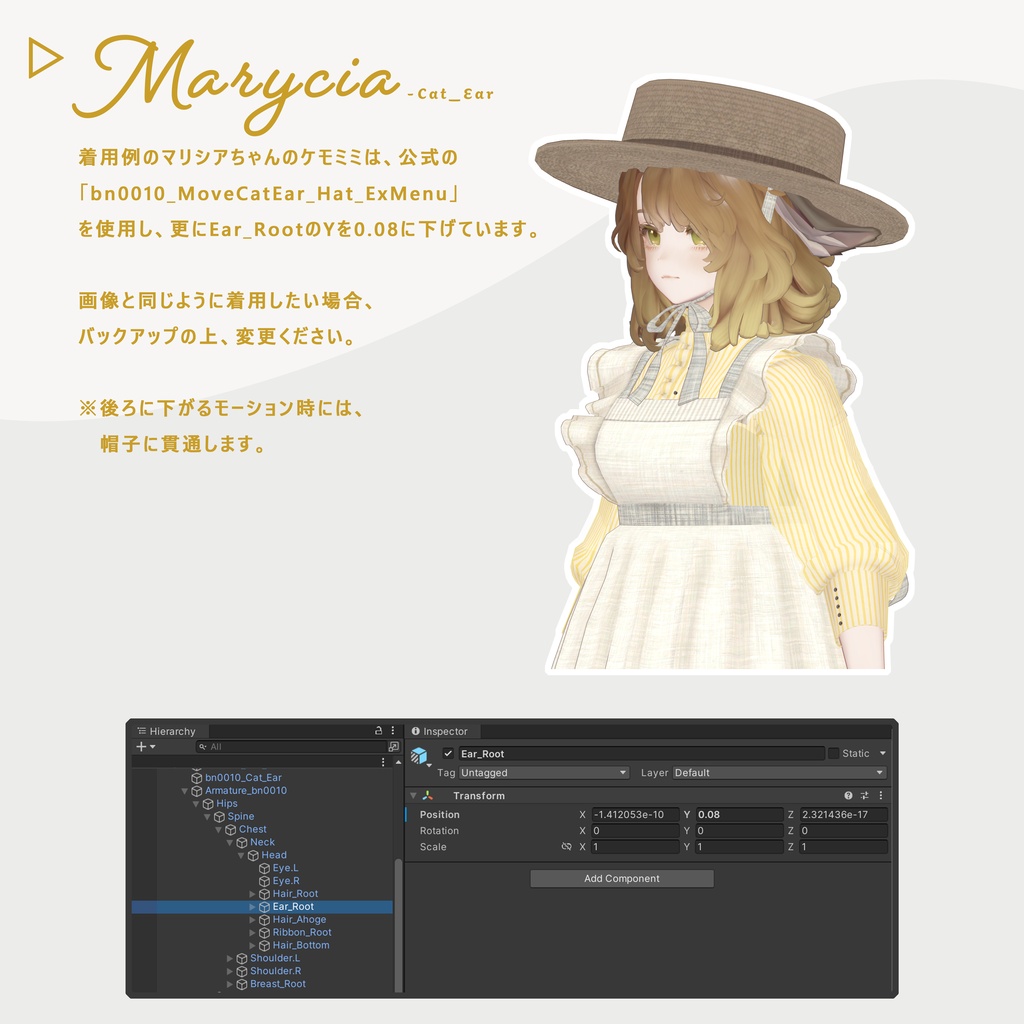The image size is (1024, 1024).
Task: Enable the Static checkbox
Action: click(x=833, y=753)
